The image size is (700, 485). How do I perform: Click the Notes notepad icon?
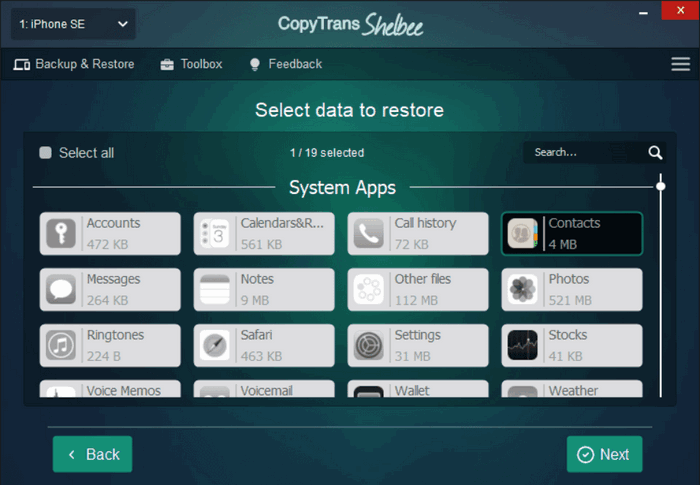214,289
